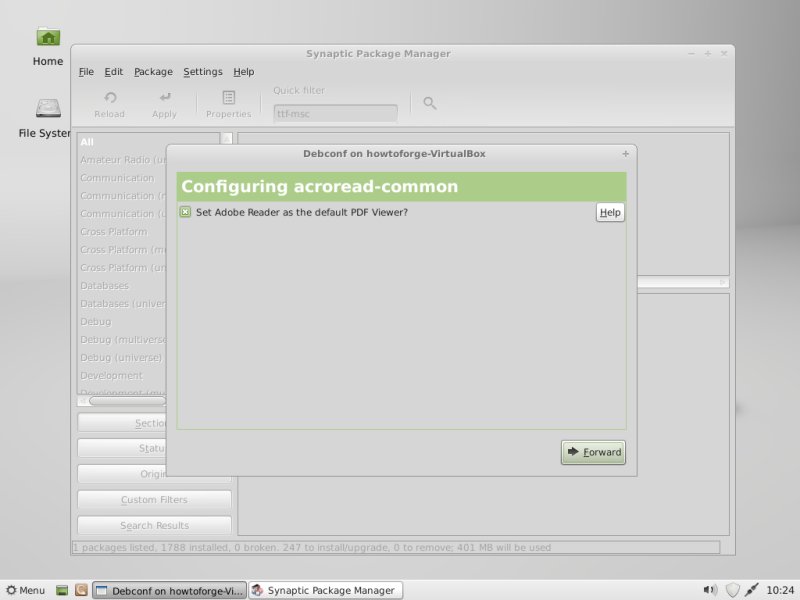
Task: Click the Synaptic window close icon
Action: [724, 54]
